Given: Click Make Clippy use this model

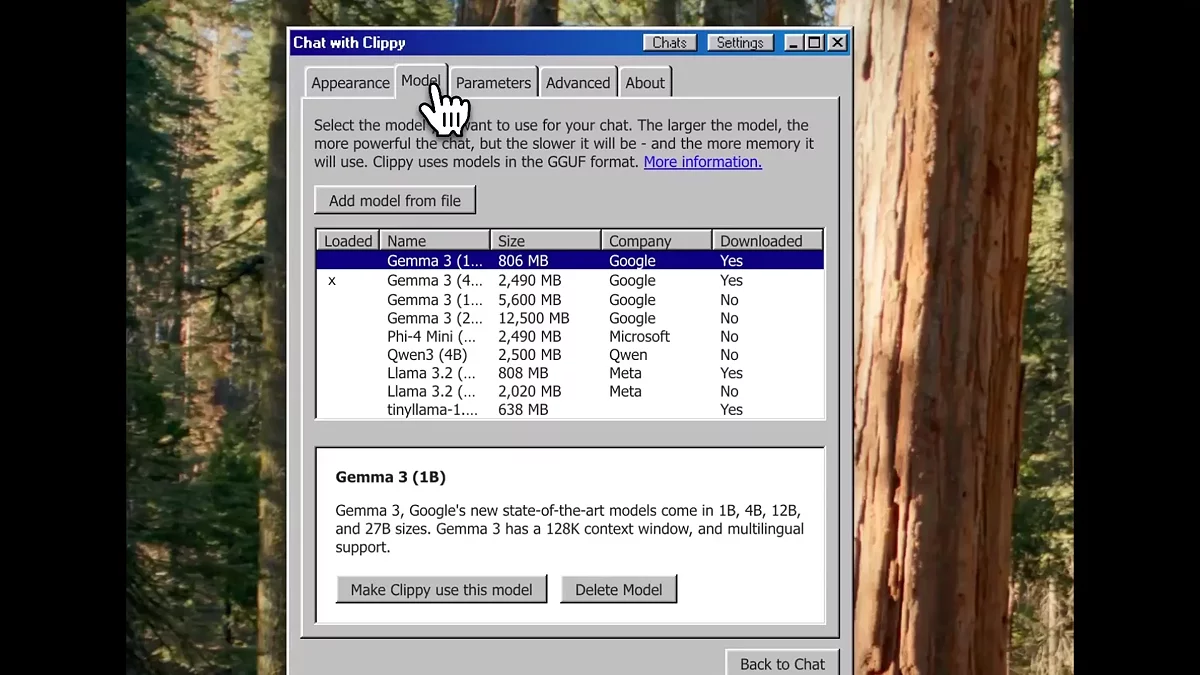Looking at the screenshot, I should point(441,589).
